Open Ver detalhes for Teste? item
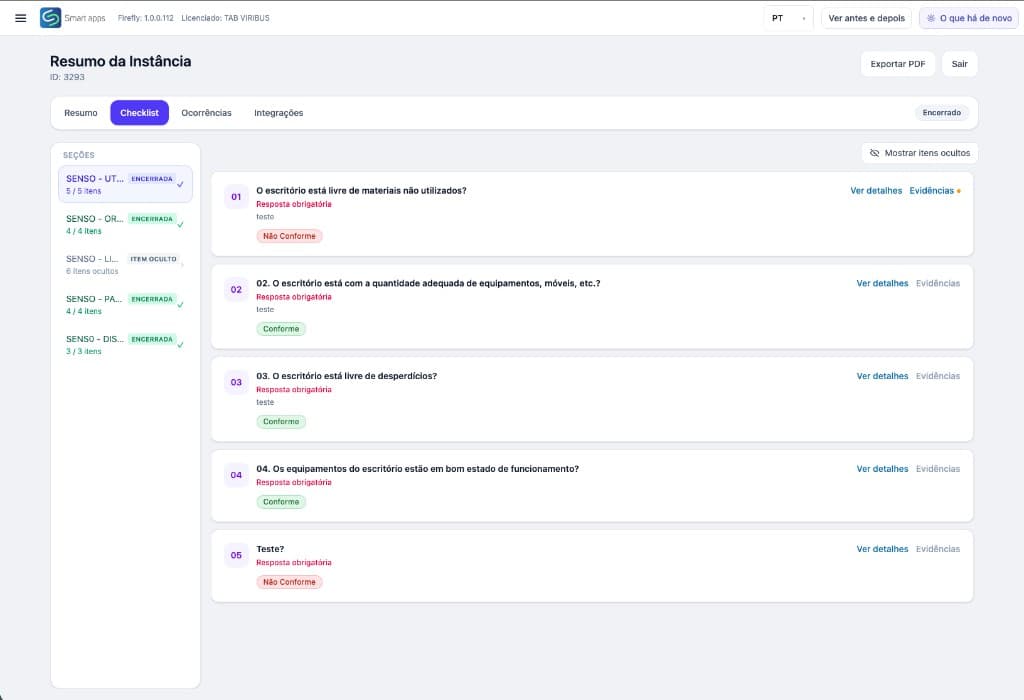This screenshot has width=1024, height=700. [882, 549]
